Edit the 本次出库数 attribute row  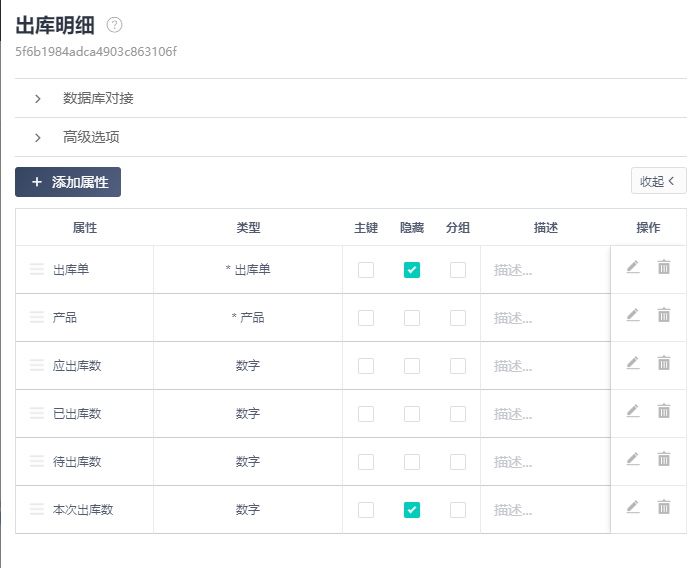tap(633, 507)
